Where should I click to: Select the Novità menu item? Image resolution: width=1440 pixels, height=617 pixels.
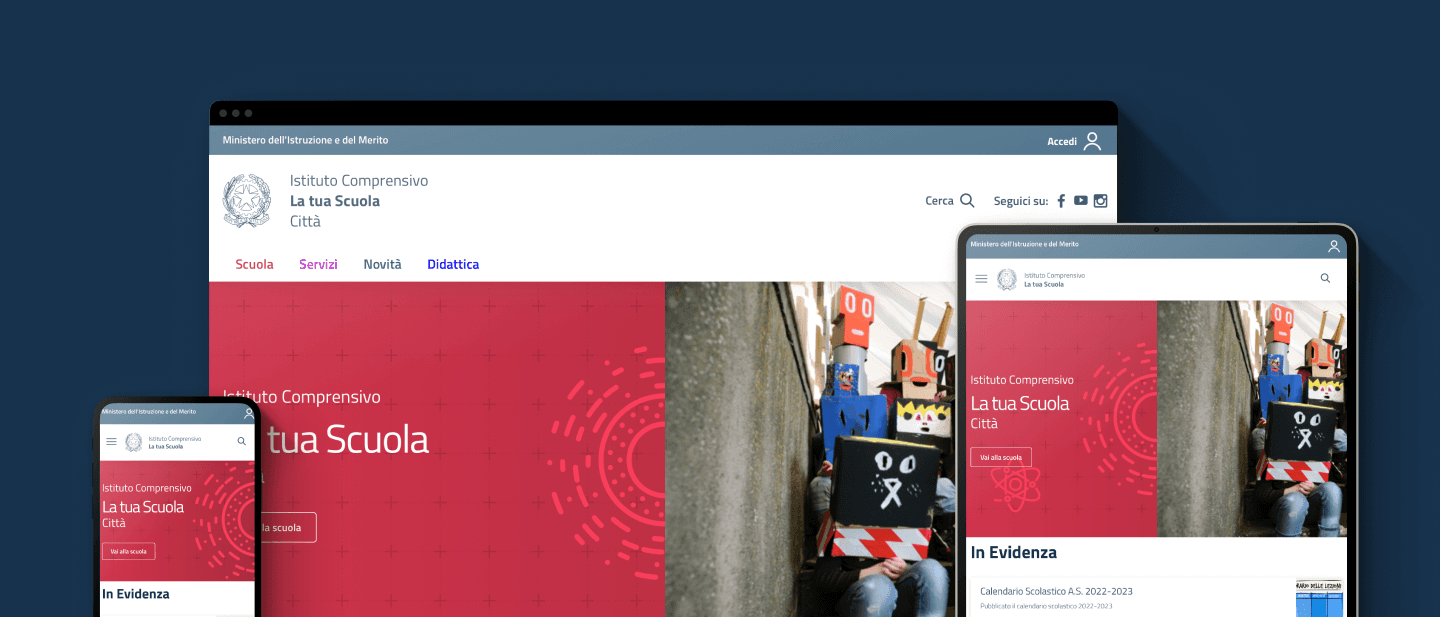click(x=382, y=265)
